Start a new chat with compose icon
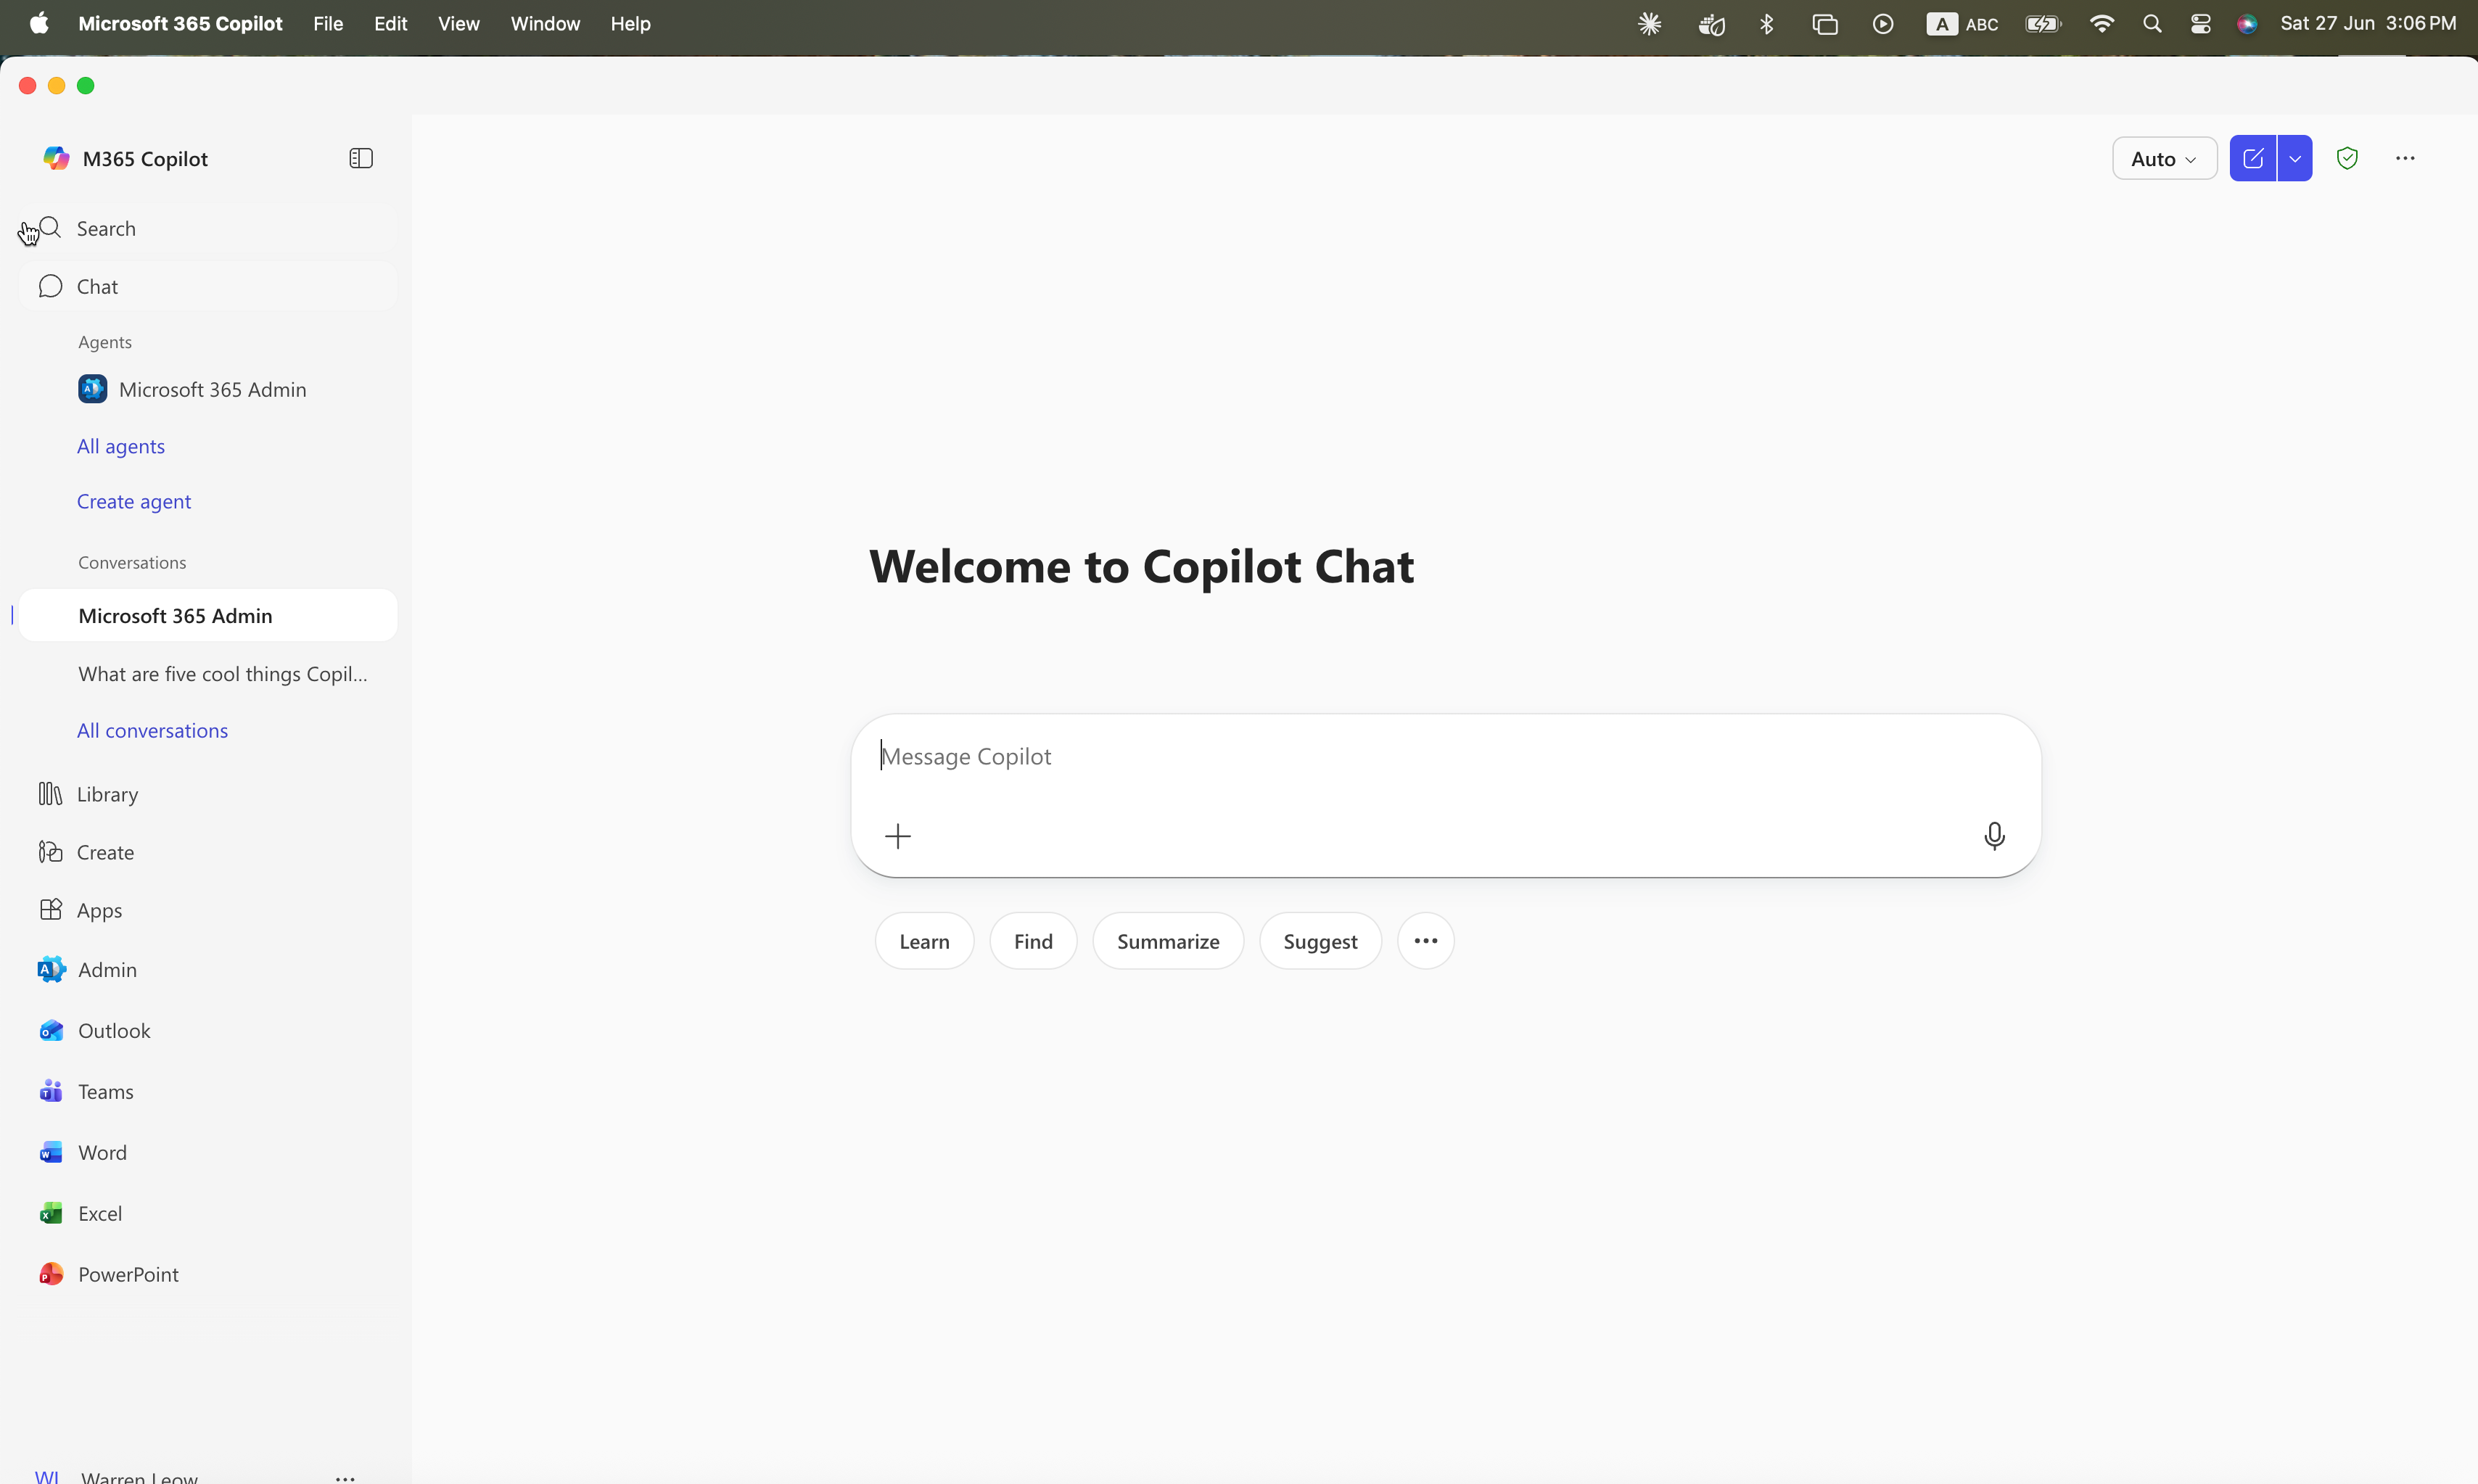This screenshot has height=1484, width=2478. pos(2253,158)
